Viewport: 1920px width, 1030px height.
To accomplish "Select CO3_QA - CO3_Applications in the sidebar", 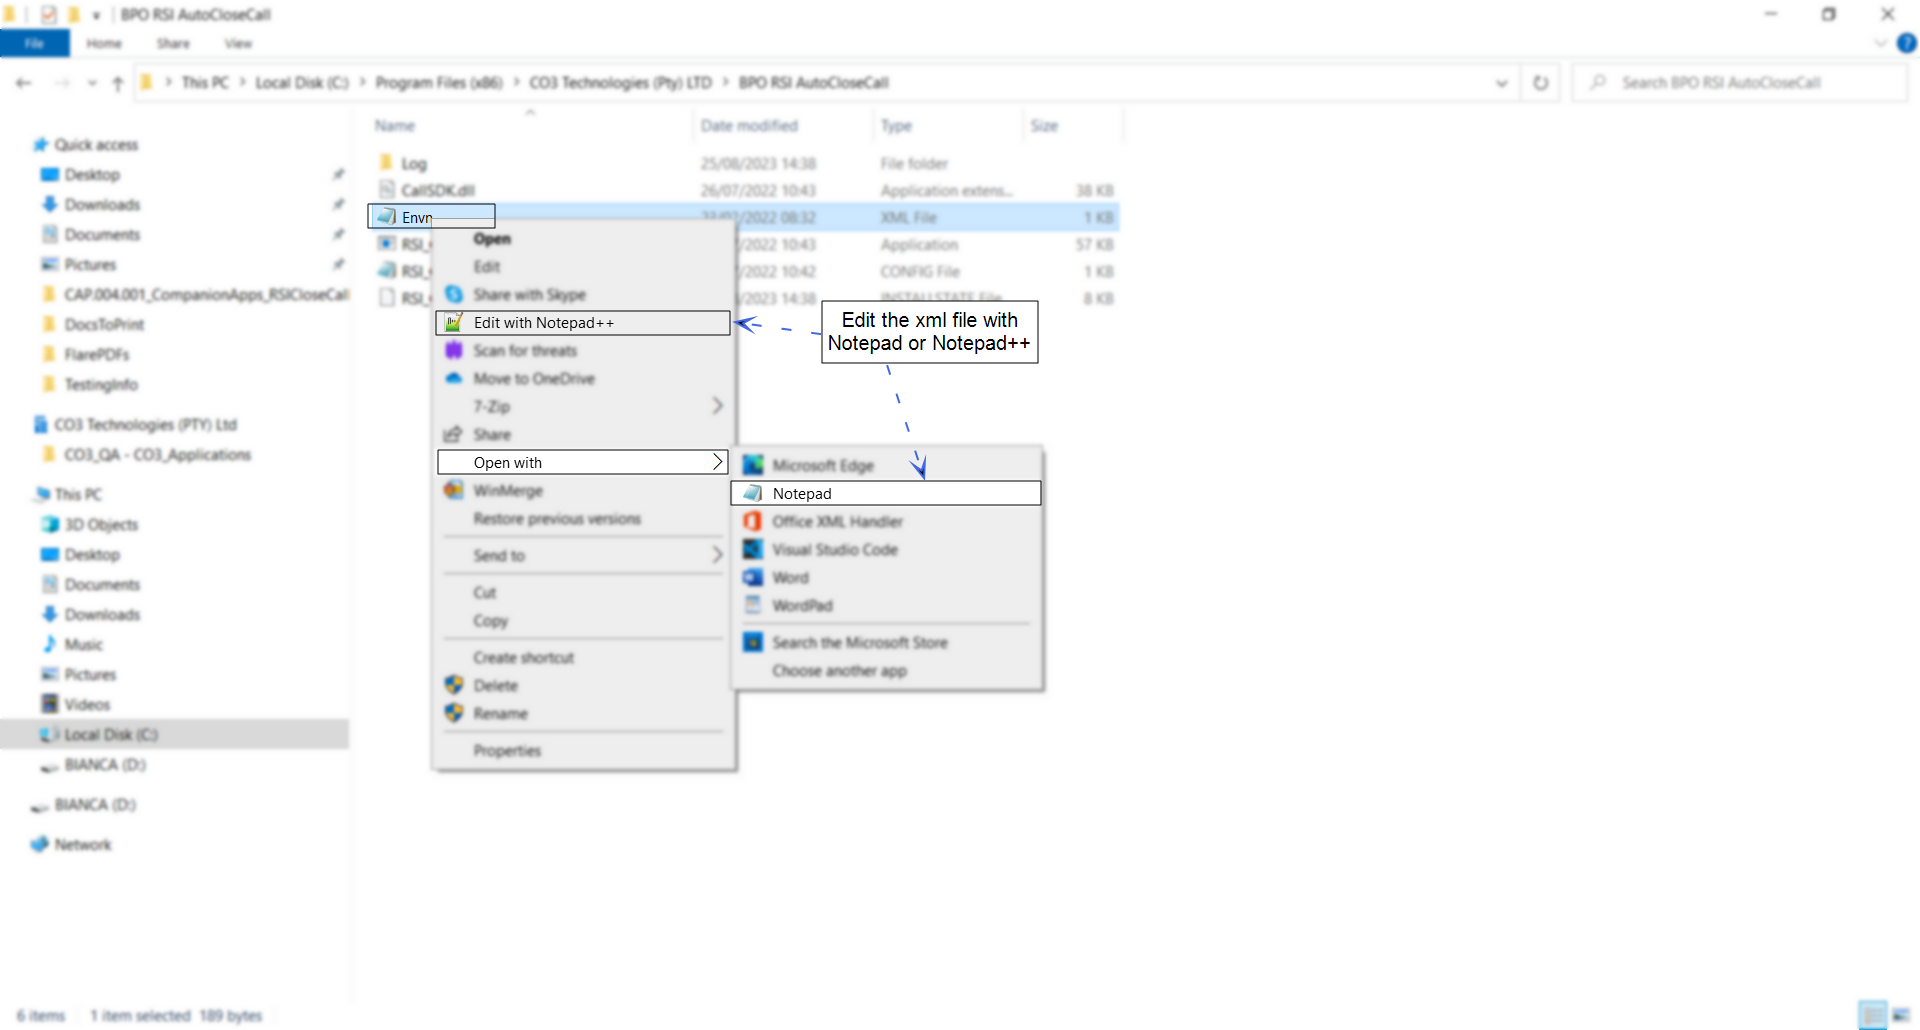I will [158, 454].
